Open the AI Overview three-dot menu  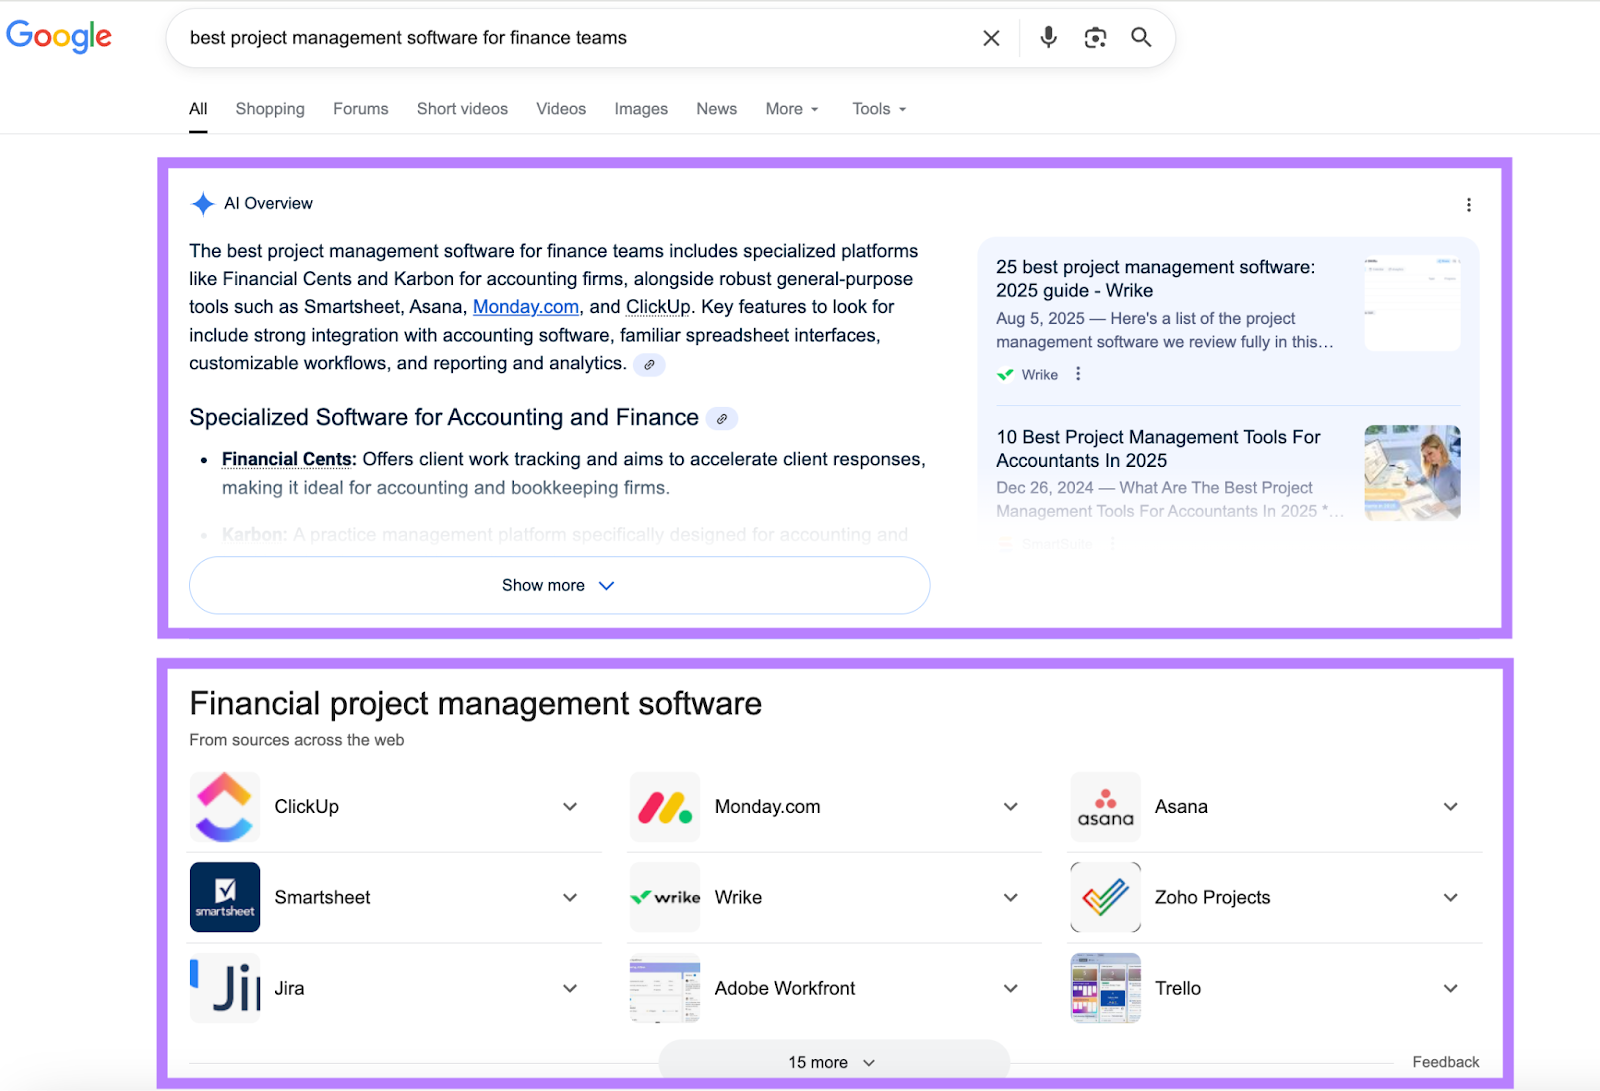point(1469,203)
